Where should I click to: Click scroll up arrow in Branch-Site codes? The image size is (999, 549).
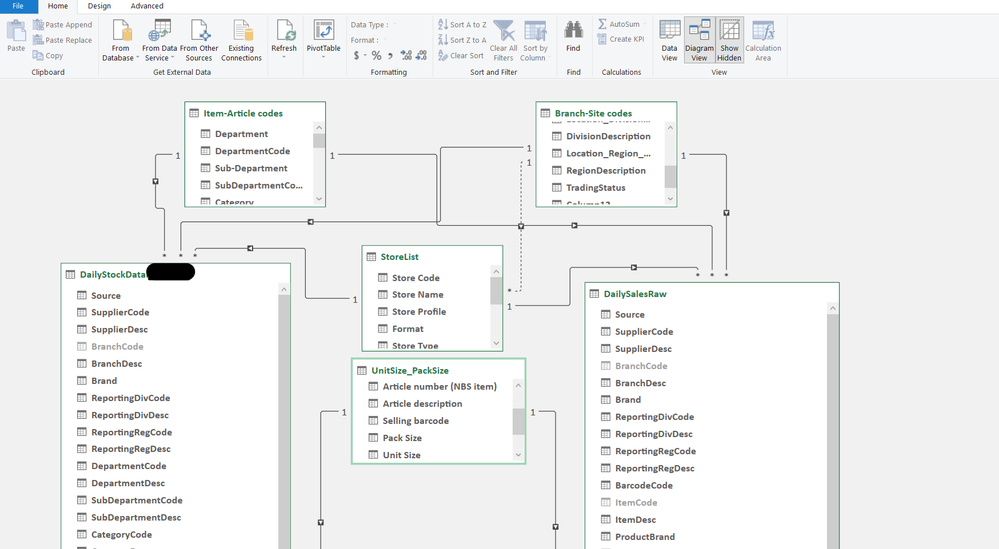(x=670, y=128)
